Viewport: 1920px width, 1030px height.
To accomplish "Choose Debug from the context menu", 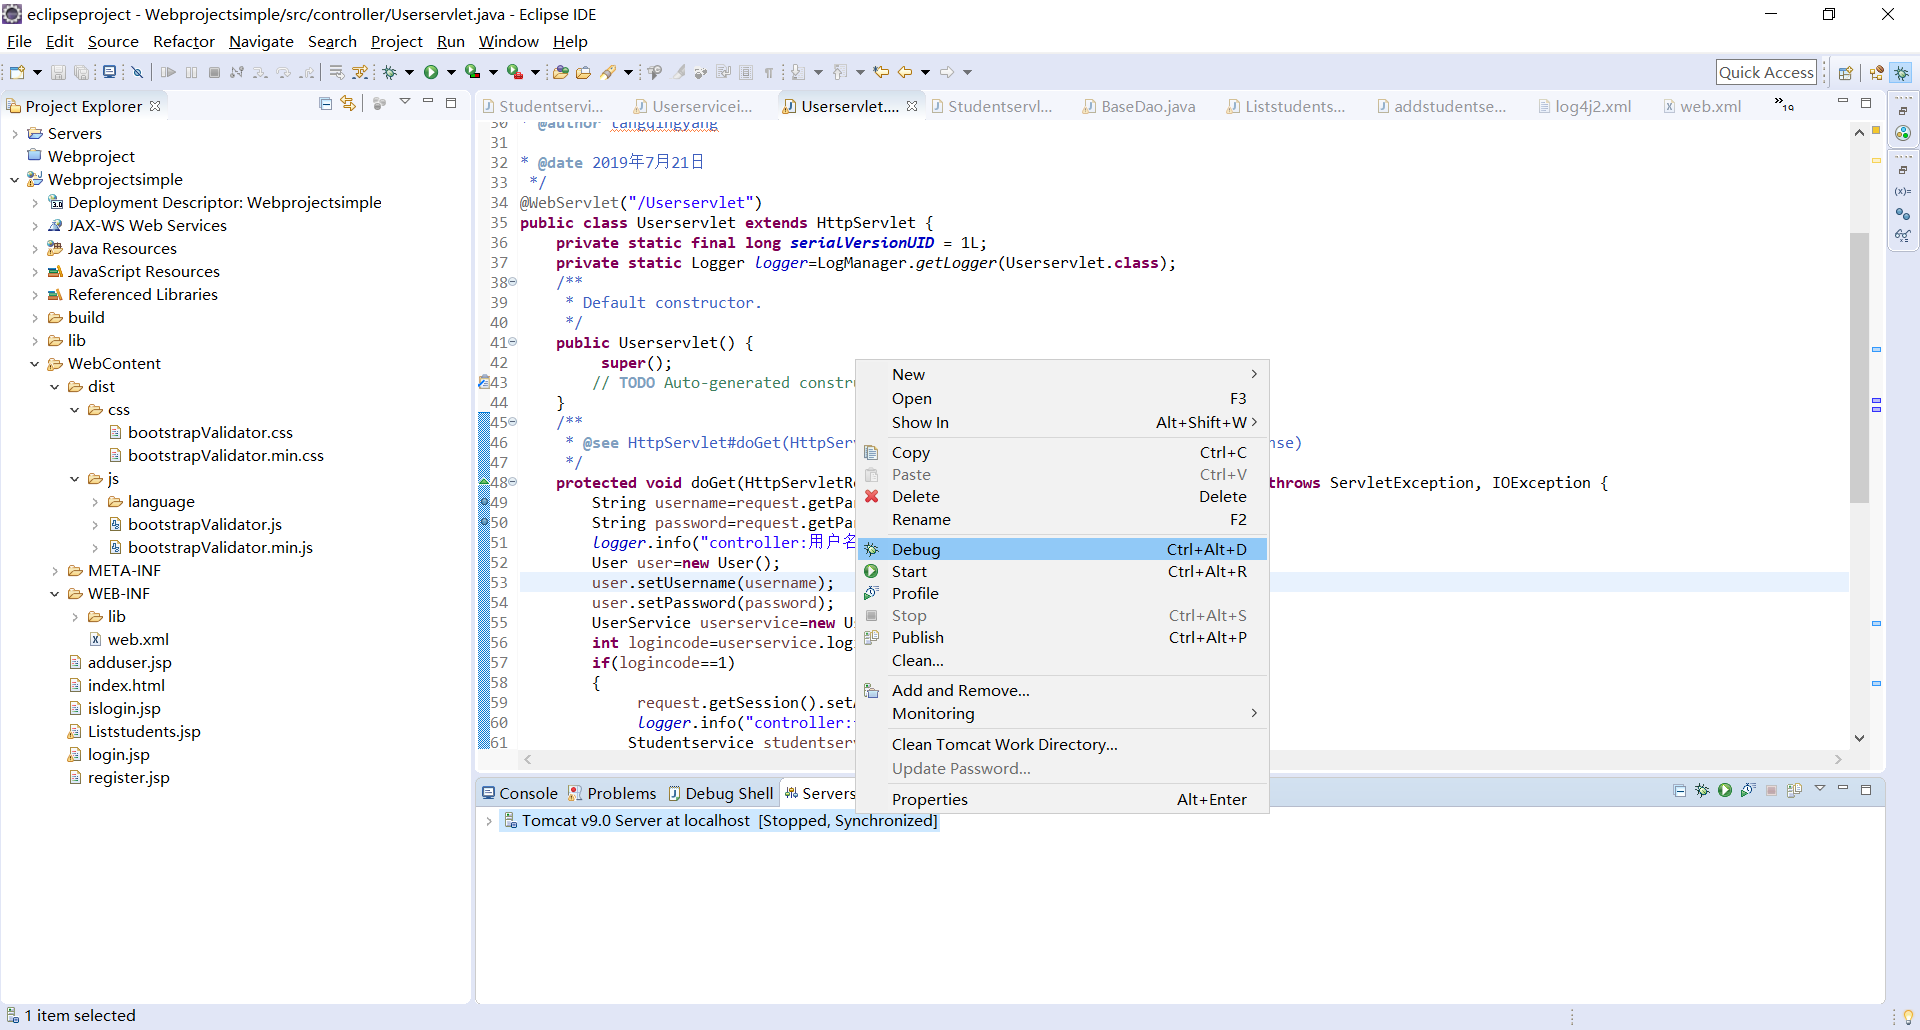I will coord(916,549).
